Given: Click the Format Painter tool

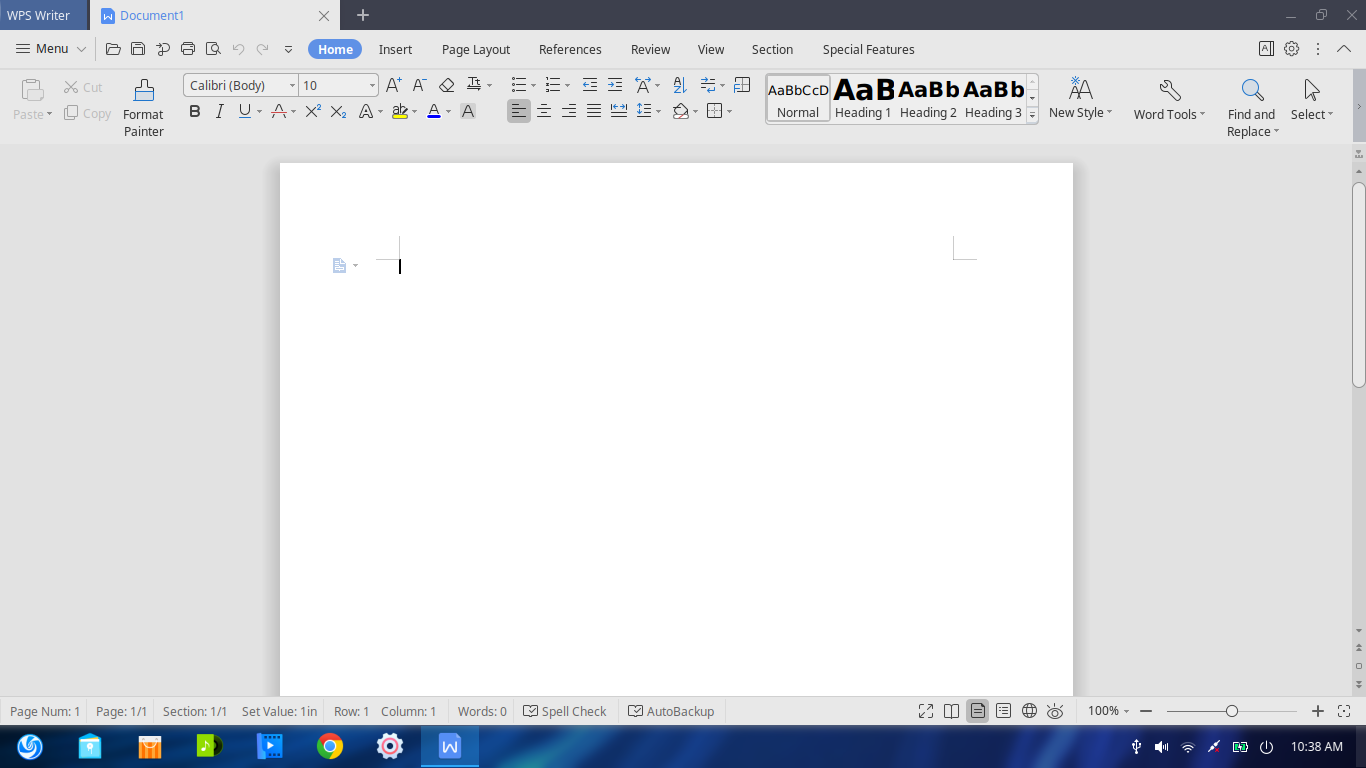Looking at the screenshot, I should [143, 107].
